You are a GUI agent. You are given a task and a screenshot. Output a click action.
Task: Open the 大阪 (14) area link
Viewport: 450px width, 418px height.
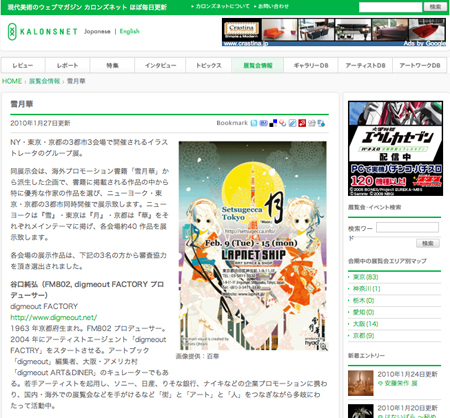click(x=365, y=324)
